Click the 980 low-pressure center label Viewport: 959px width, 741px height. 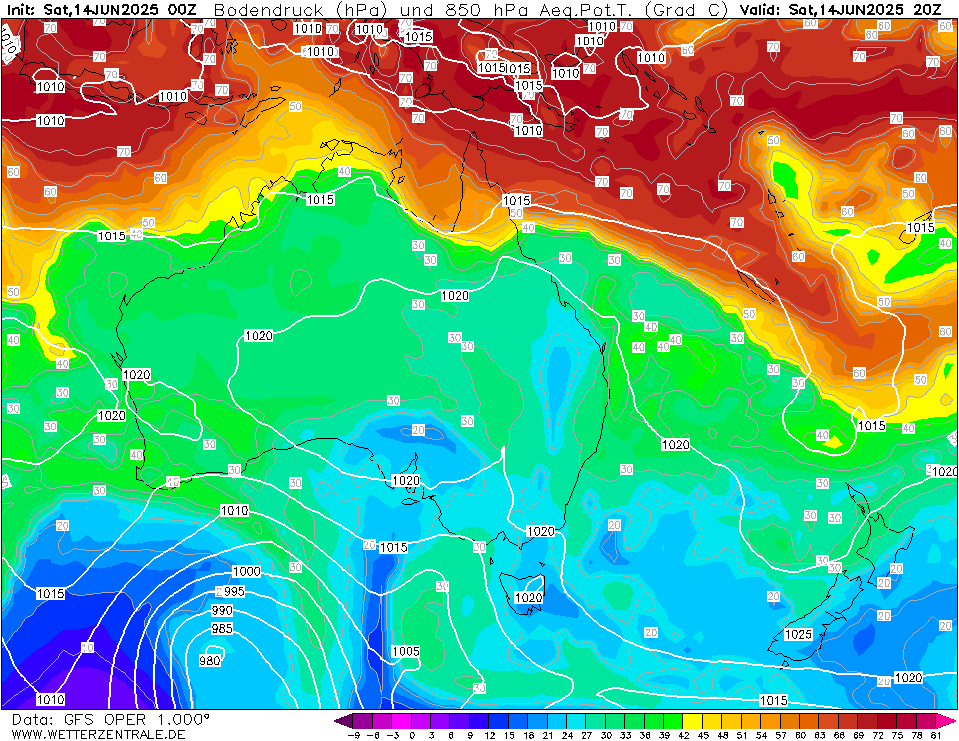click(x=210, y=660)
